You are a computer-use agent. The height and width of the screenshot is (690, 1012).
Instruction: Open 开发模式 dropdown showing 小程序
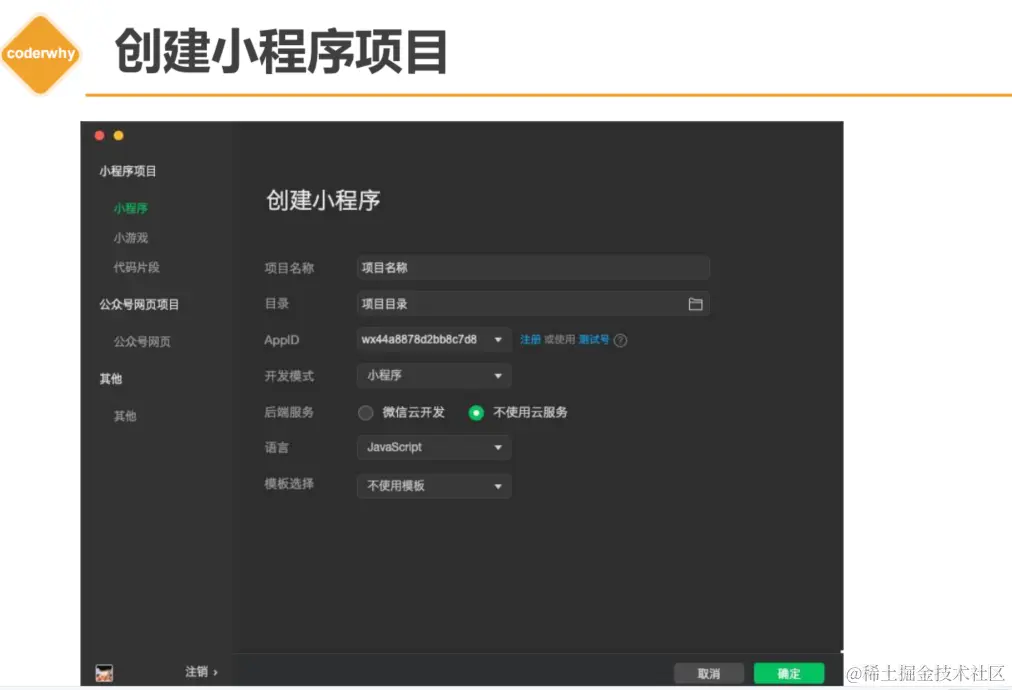[x=434, y=376]
